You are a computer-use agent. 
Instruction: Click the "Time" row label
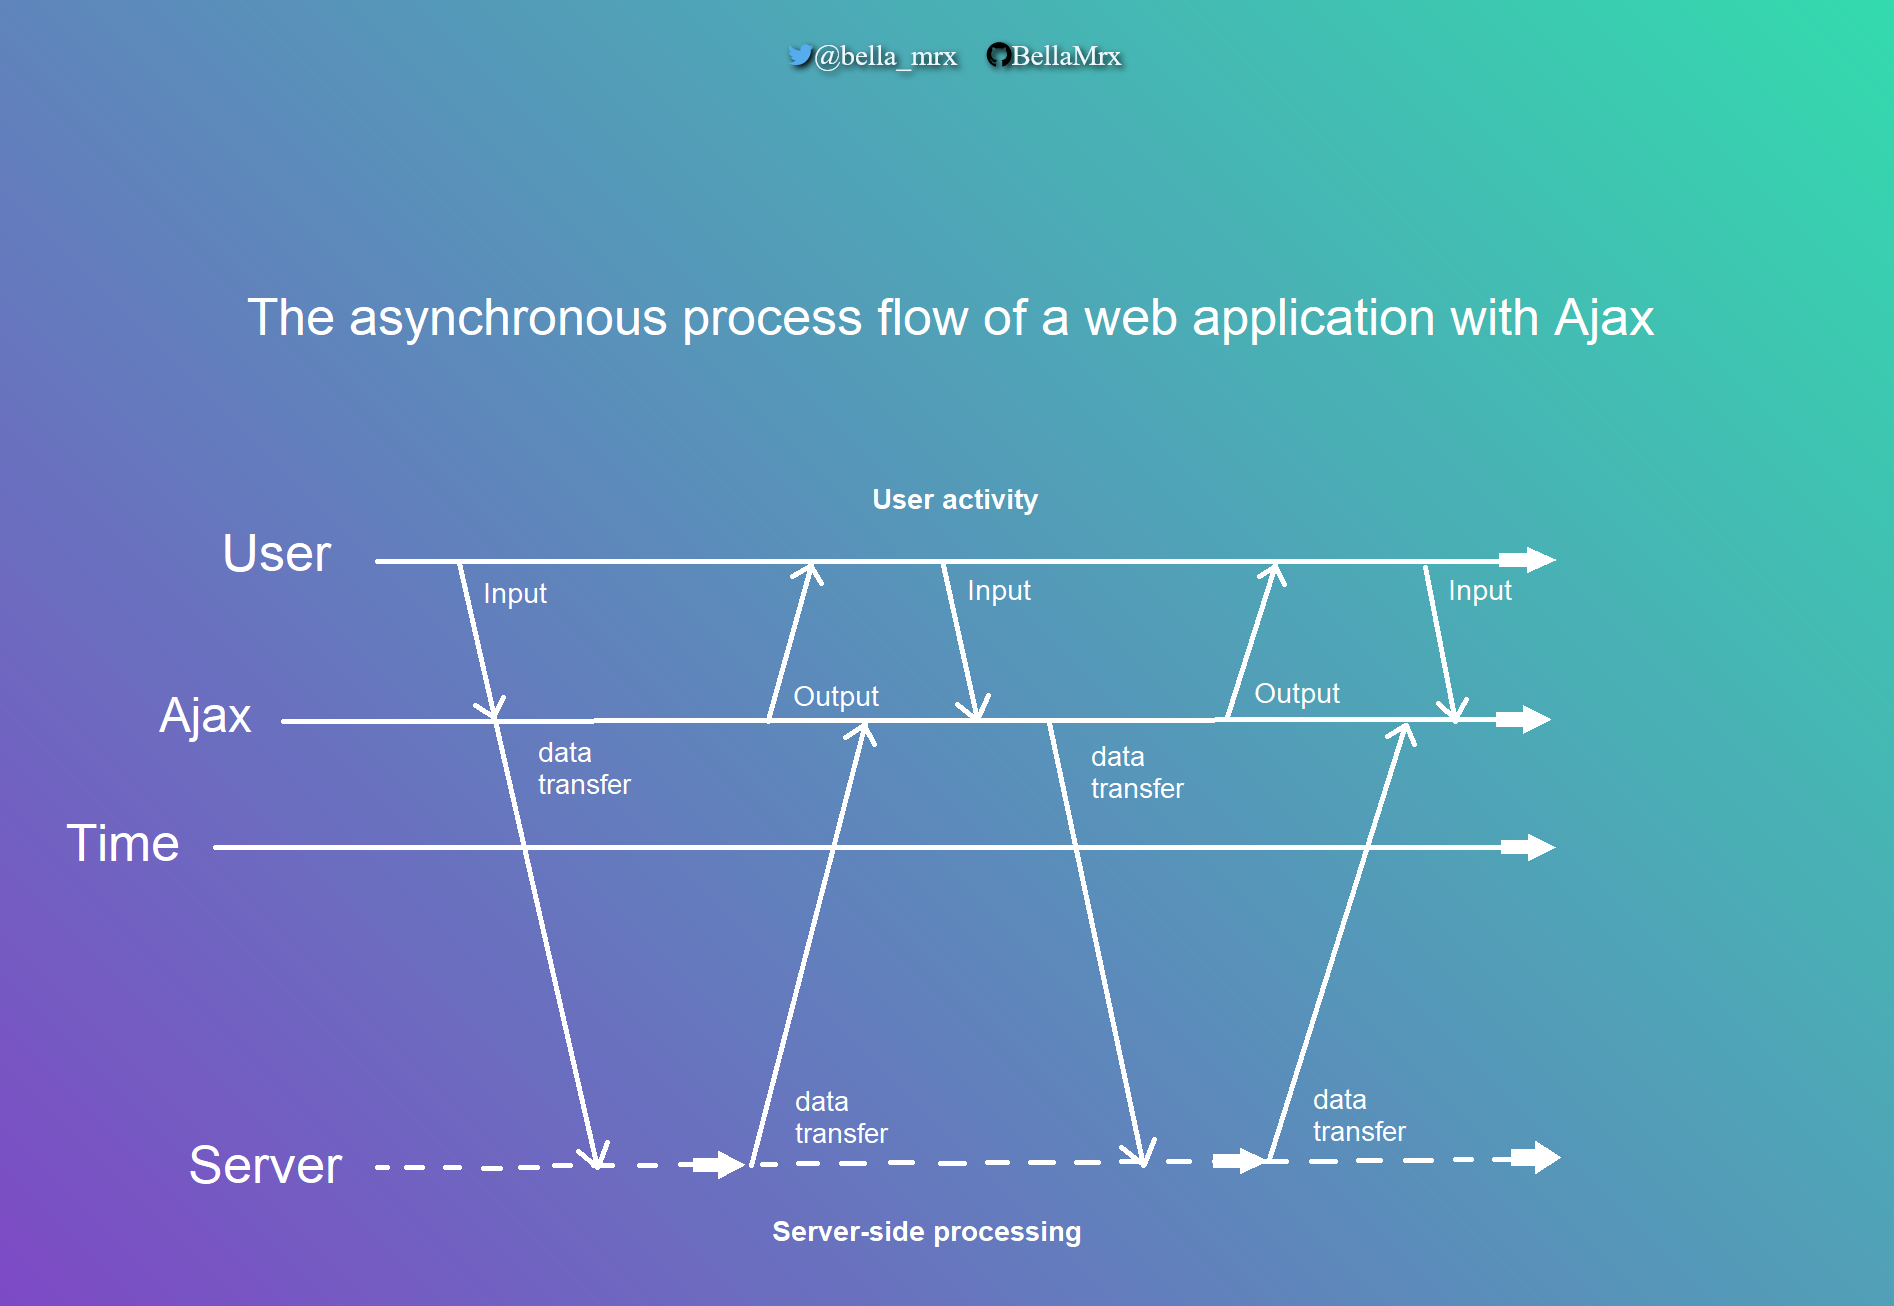123,843
